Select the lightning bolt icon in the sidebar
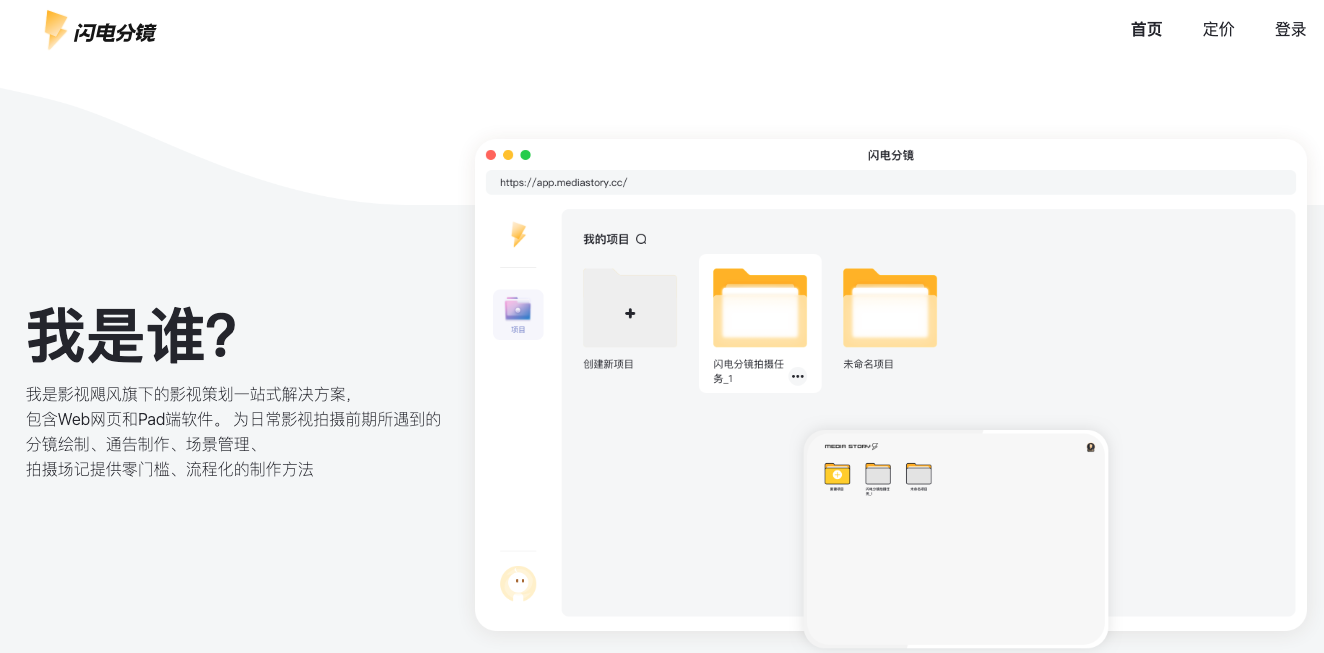 [517, 237]
